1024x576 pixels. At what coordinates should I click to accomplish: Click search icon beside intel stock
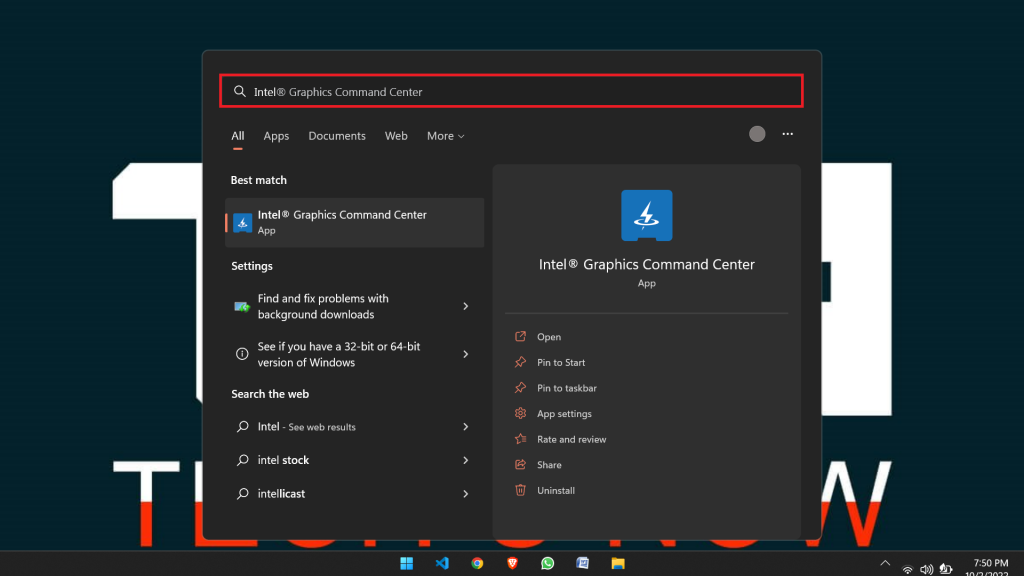(242, 460)
